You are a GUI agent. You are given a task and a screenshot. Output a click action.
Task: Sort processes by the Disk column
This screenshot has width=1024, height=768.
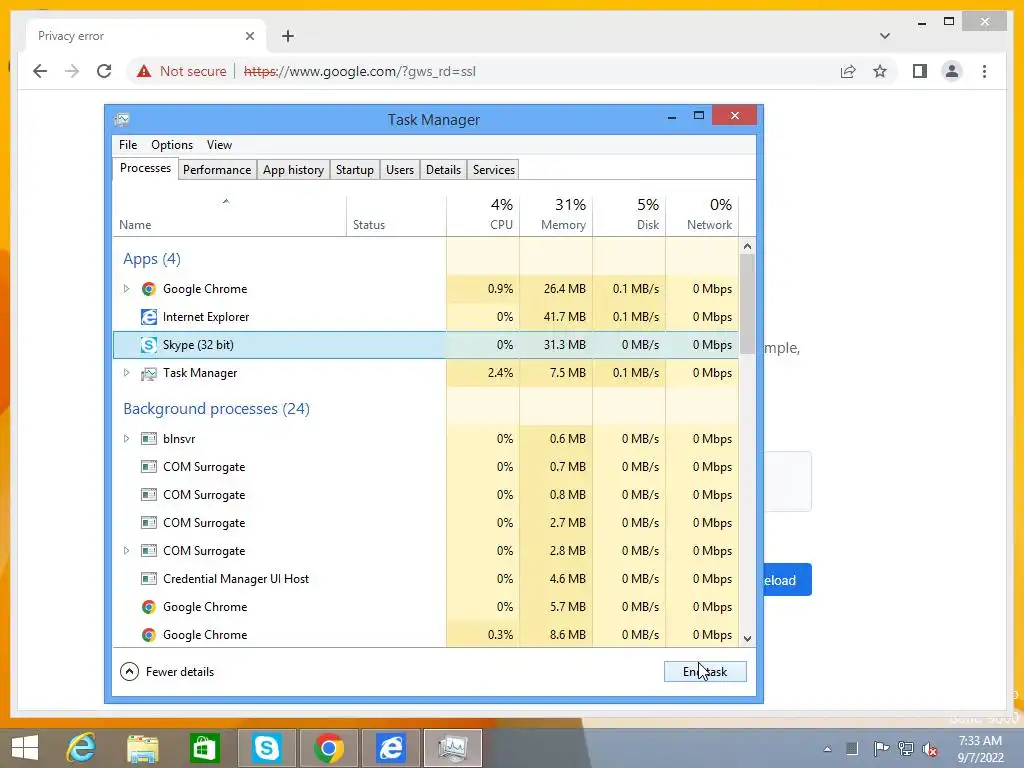630,215
